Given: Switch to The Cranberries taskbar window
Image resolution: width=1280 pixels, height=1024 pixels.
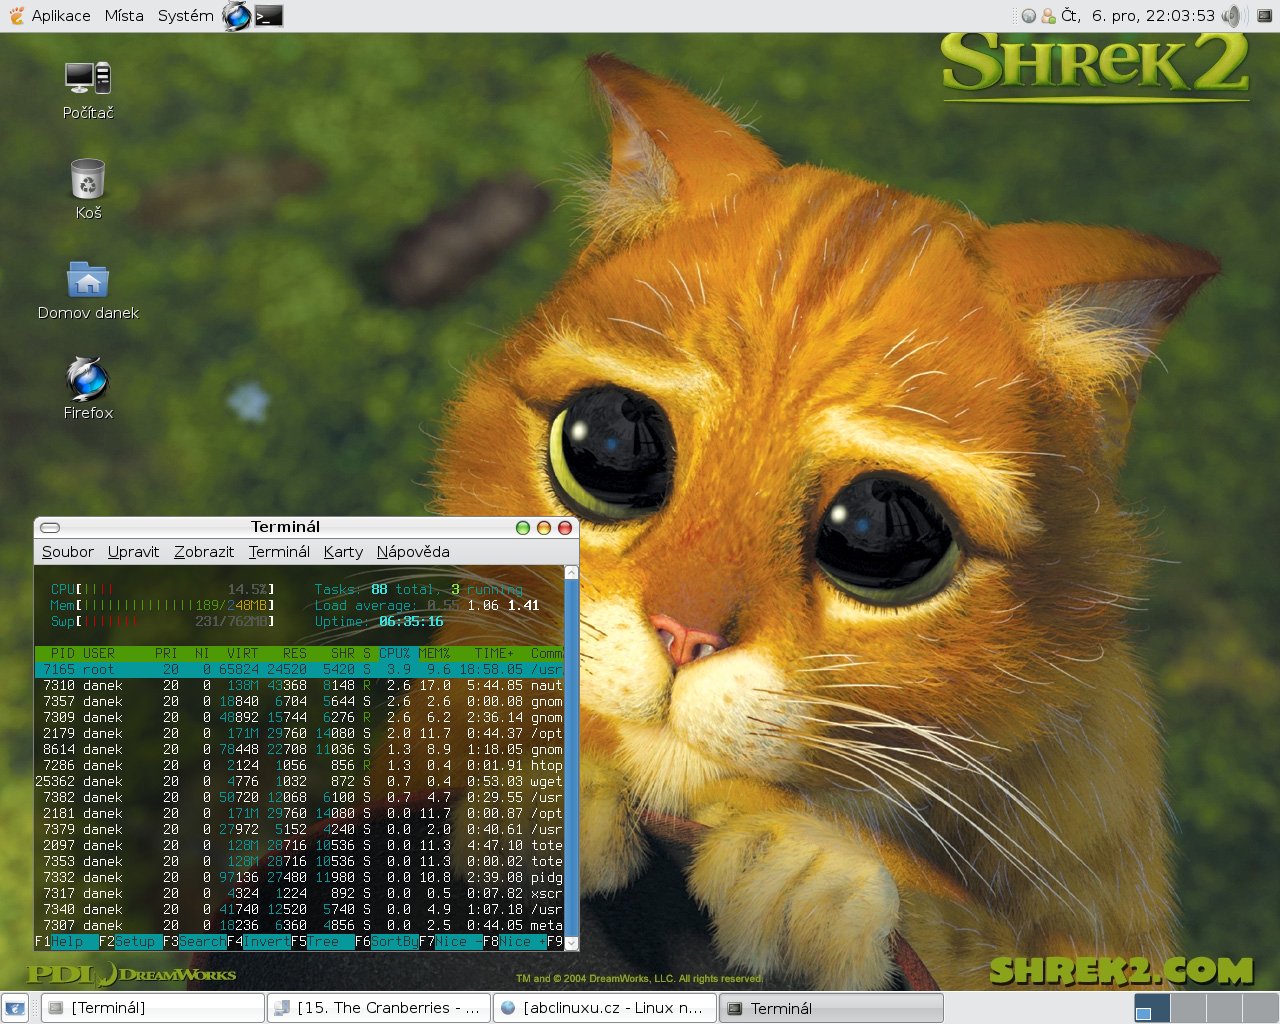Looking at the screenshot, I should (379, 1008).
